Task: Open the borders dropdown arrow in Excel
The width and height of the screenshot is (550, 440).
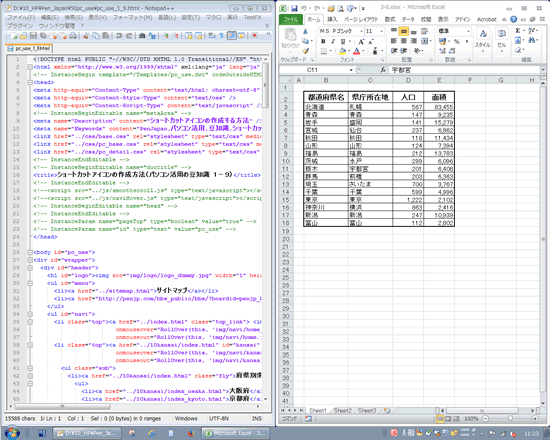Action: pos(330,51)
